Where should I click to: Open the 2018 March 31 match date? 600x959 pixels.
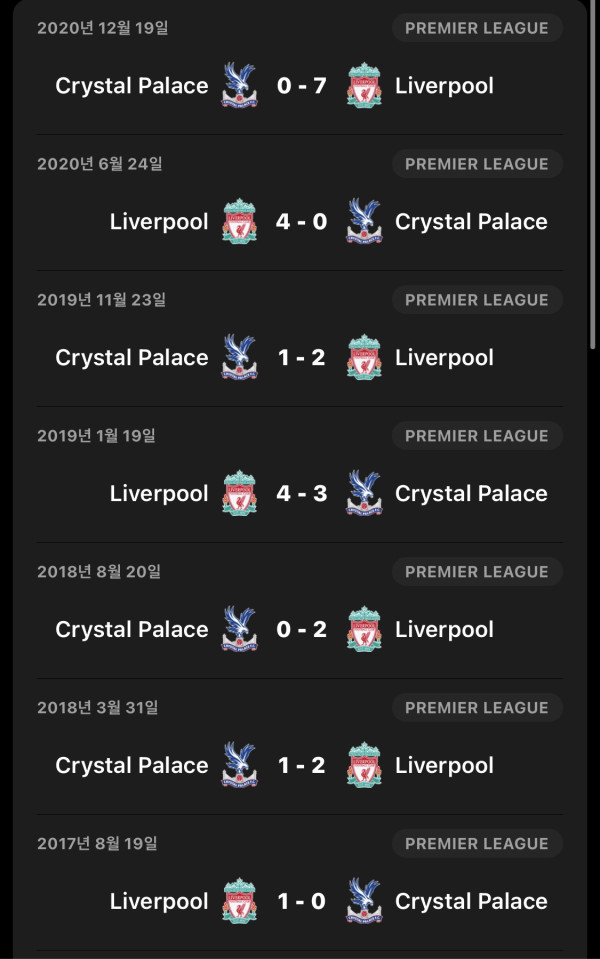[98, 708]
